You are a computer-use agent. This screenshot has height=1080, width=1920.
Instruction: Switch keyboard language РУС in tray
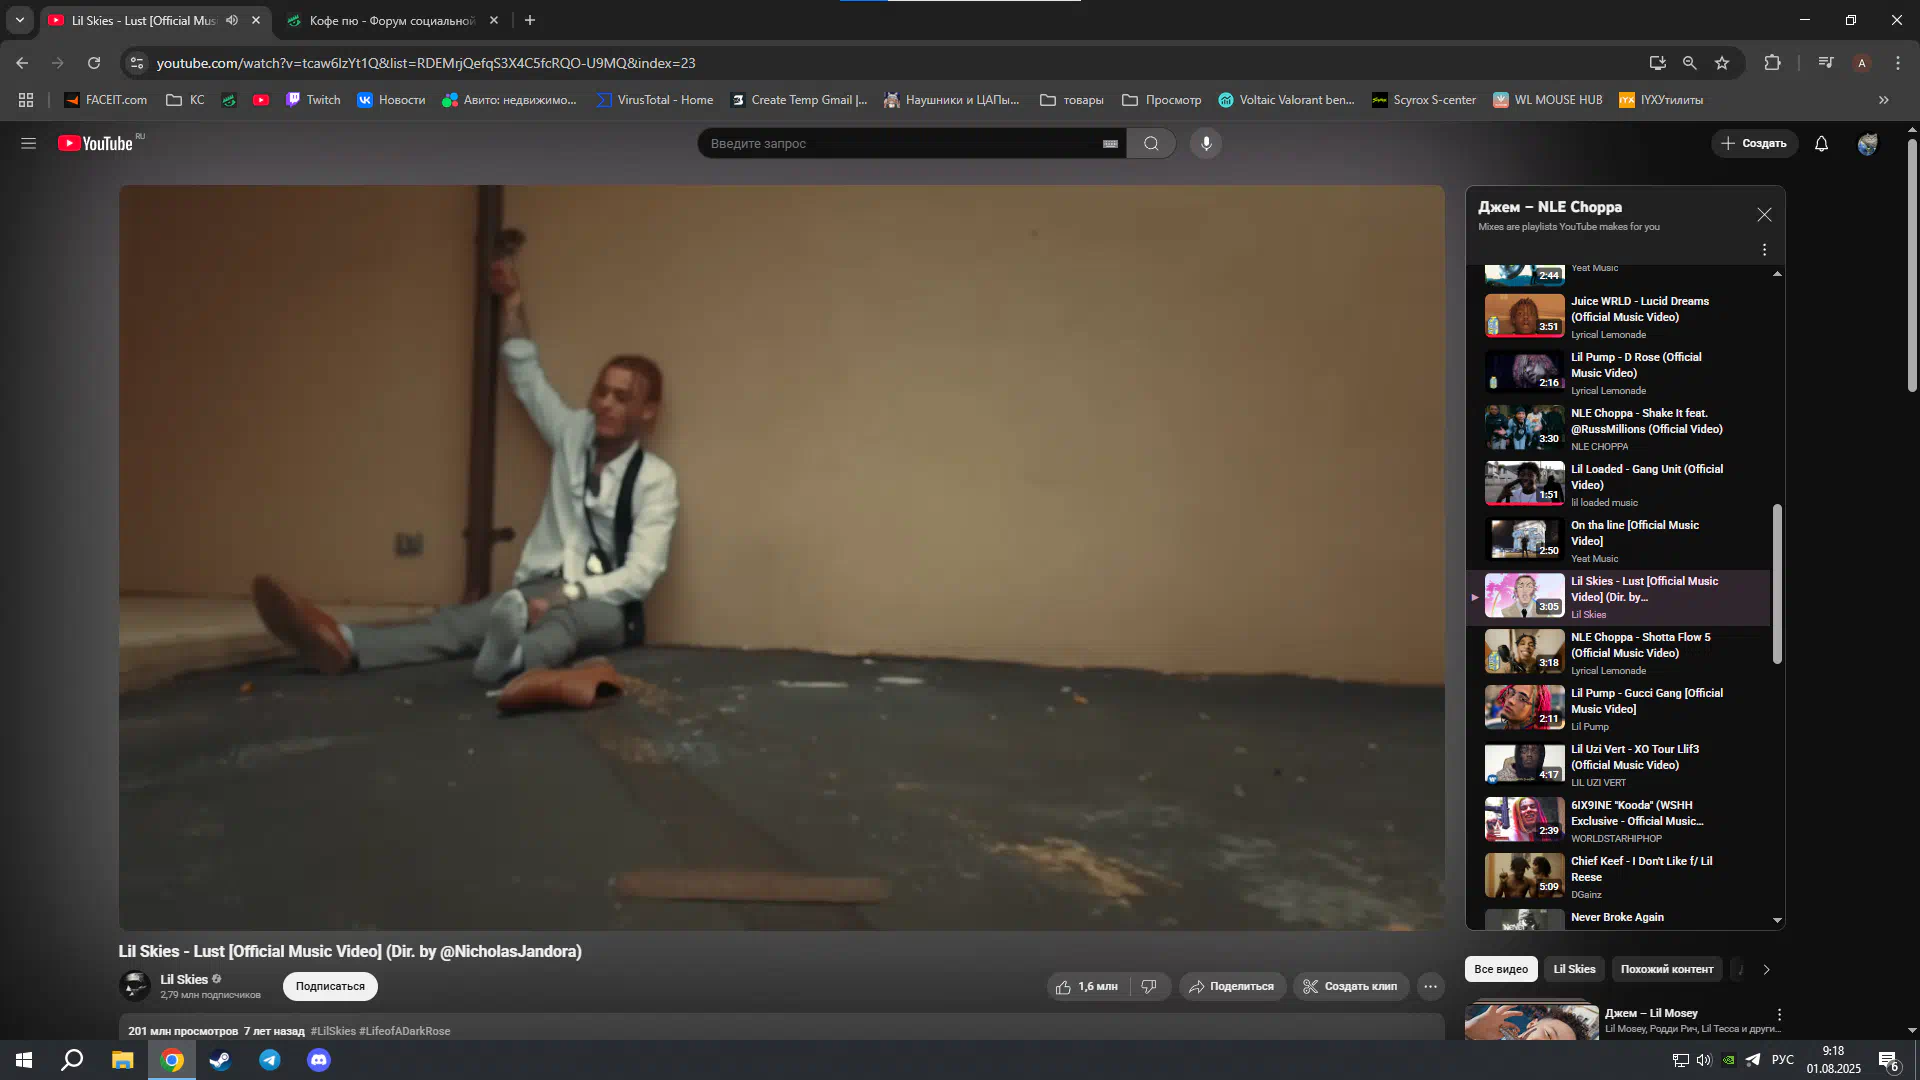1782,1060
